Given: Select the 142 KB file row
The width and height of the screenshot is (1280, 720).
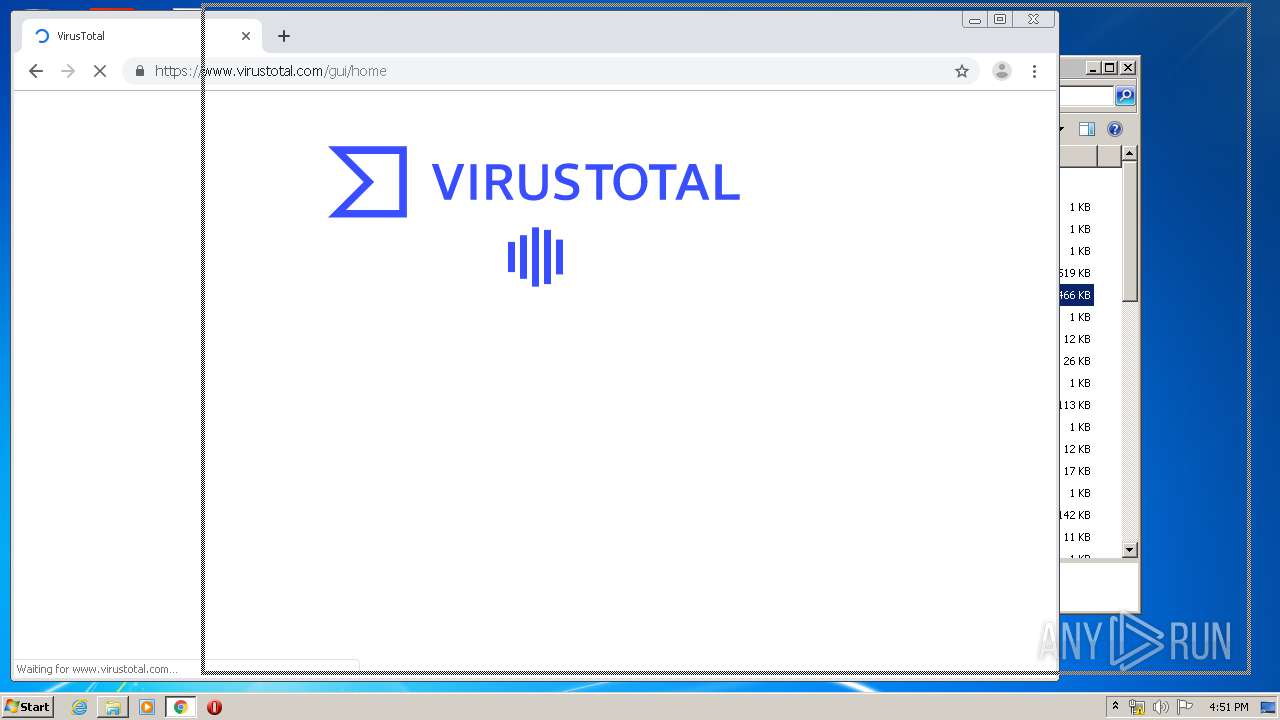Looking at the screenshot, I should point(1076,515).
